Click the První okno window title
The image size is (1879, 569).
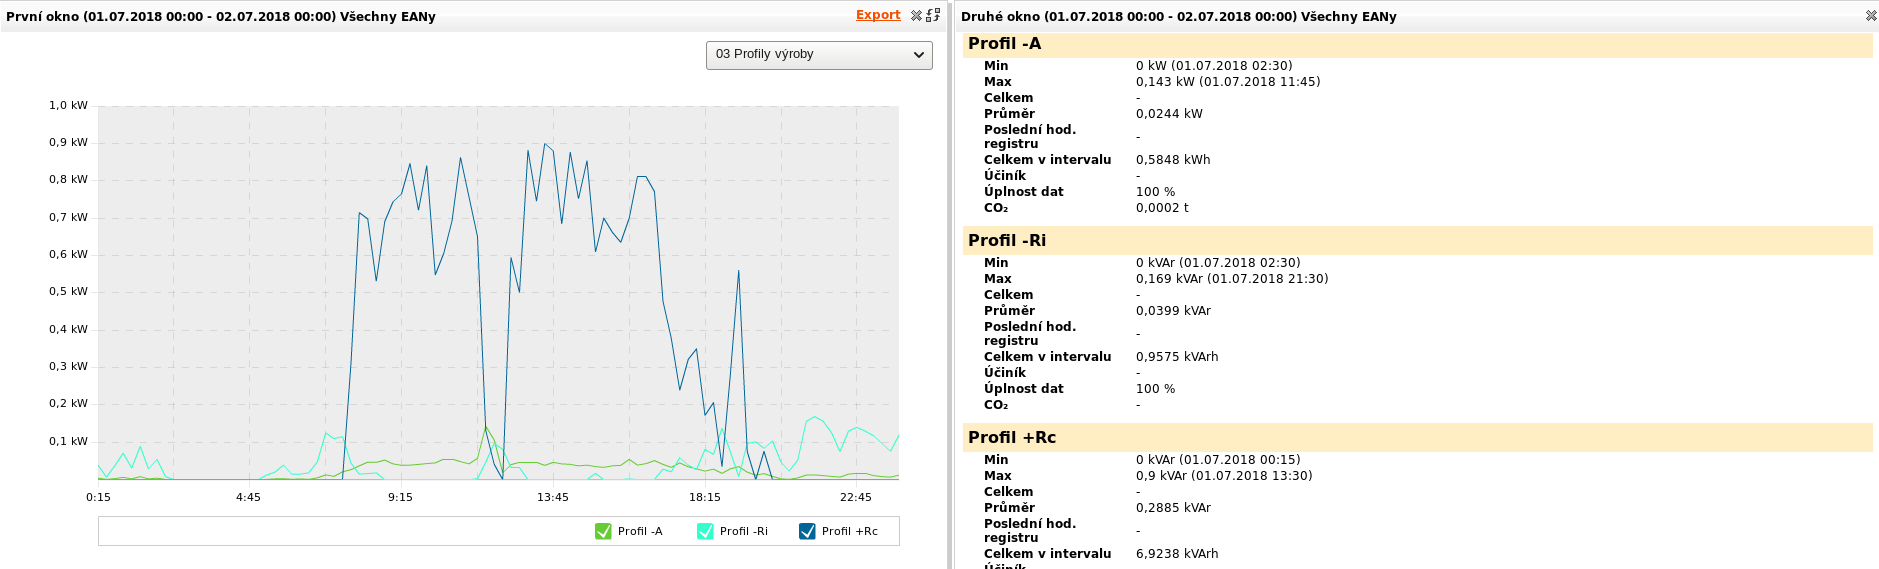pyautogui.click(x=221, y=17)
